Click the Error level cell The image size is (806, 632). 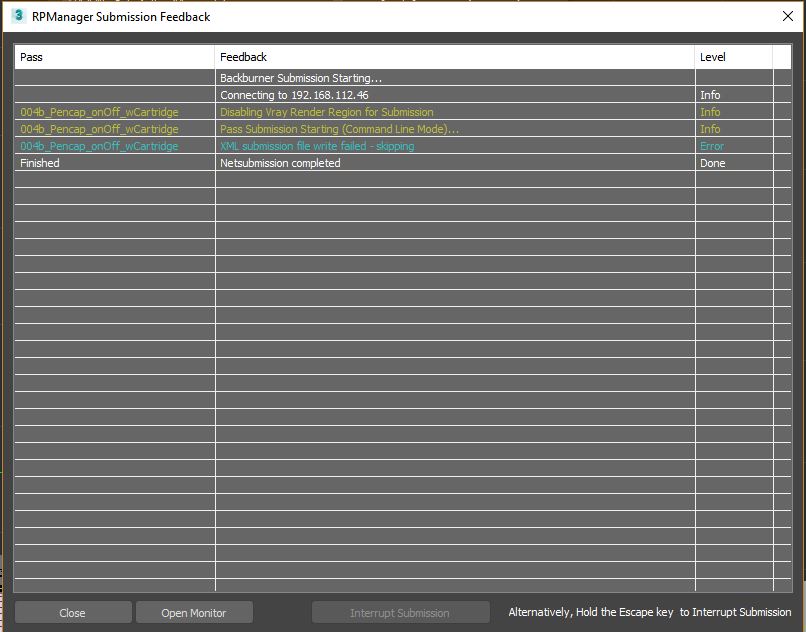712,146
